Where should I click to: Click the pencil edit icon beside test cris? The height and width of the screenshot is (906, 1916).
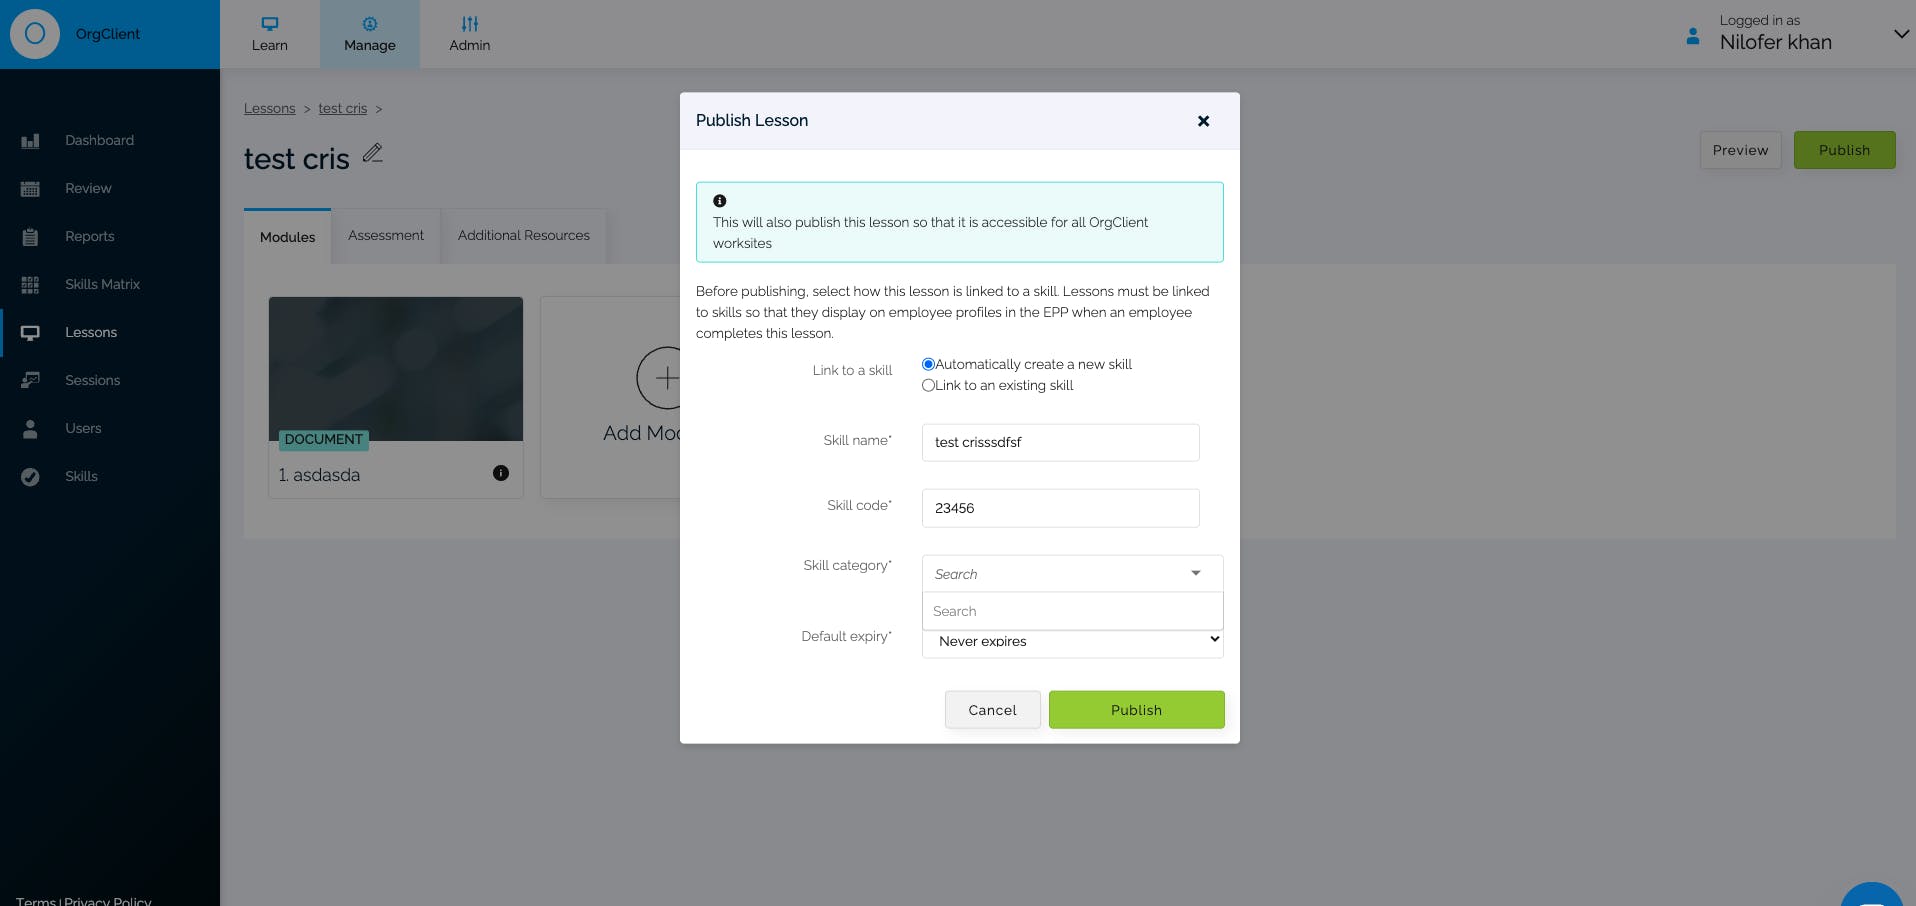tap(372, 153)
